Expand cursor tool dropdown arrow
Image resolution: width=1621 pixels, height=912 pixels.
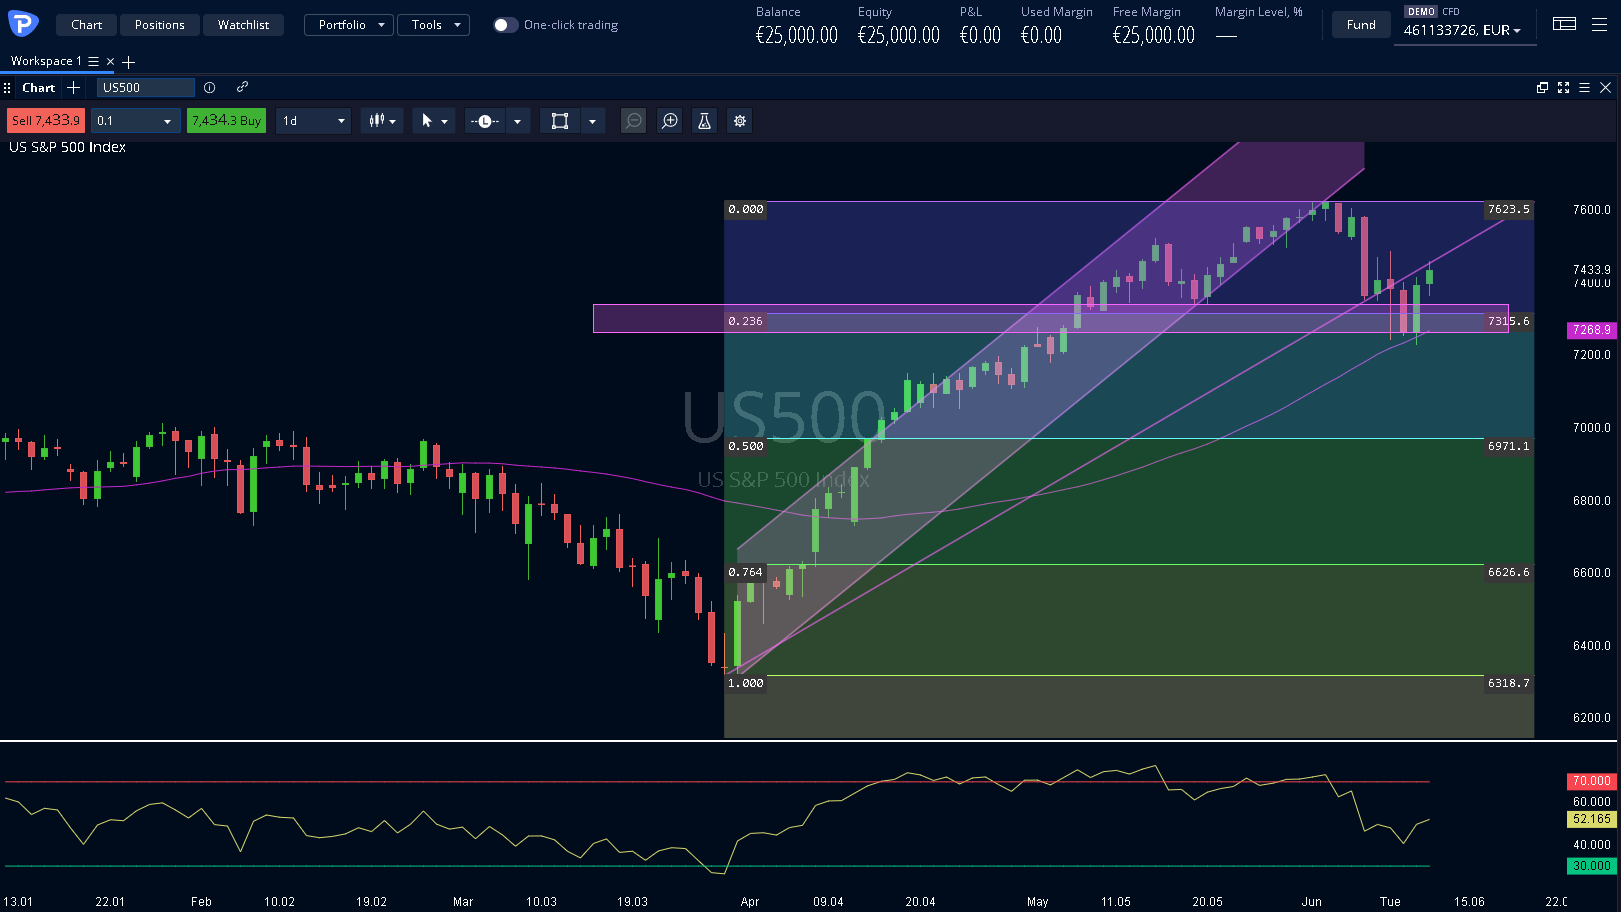click(445, 121)
